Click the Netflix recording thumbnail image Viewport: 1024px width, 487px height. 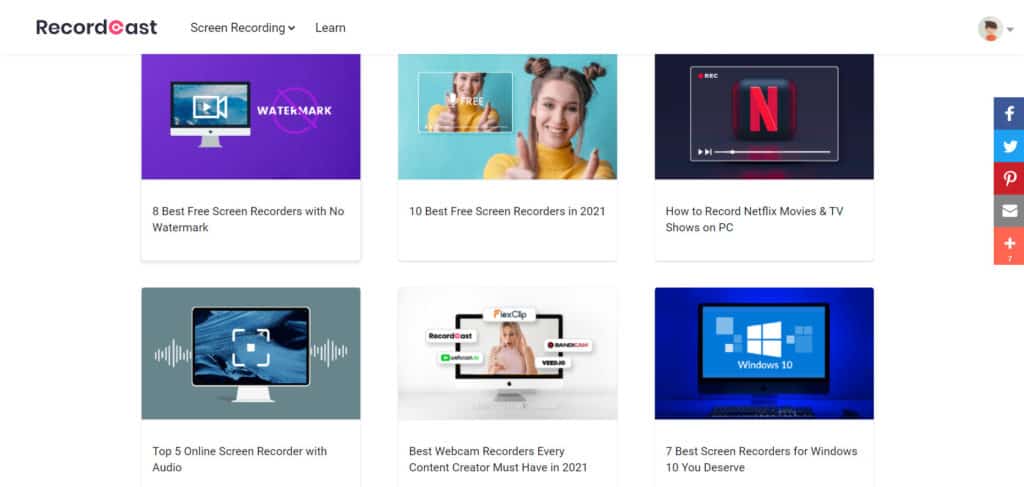[764, 116]
